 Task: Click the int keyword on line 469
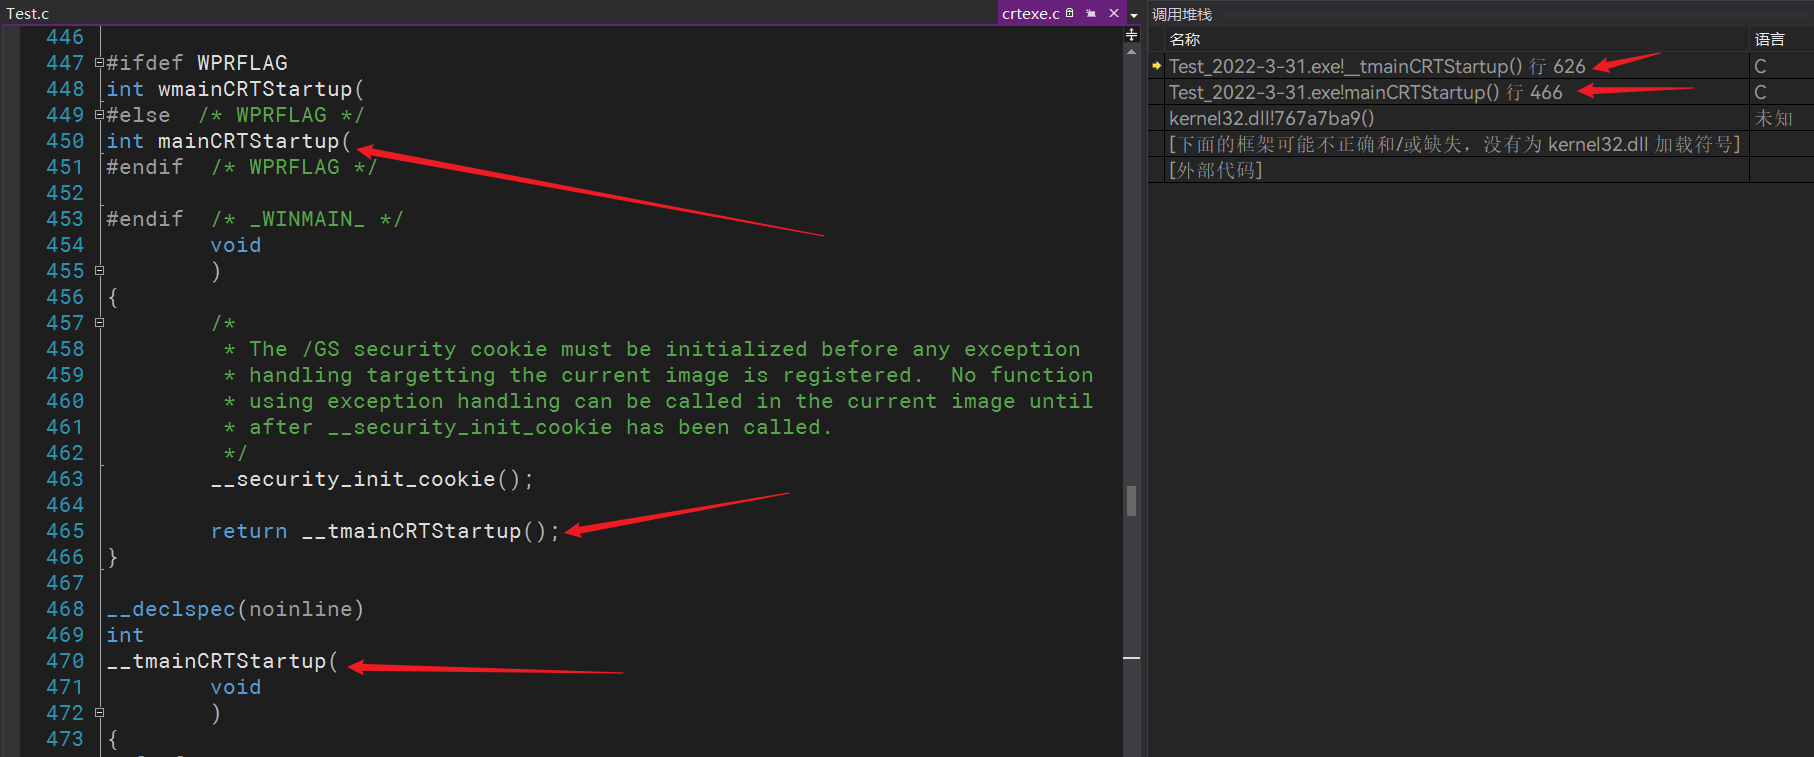(125, 635)
